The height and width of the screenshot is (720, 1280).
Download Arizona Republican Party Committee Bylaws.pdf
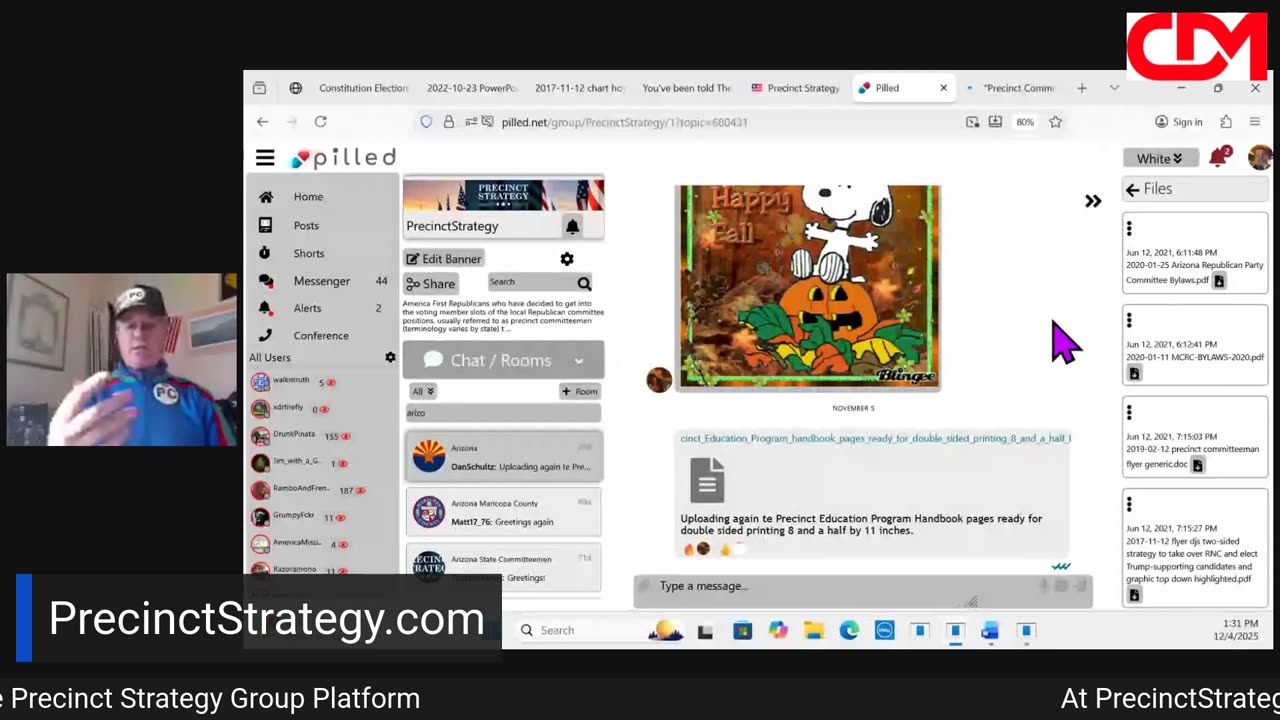click(x=1219, y=282)
